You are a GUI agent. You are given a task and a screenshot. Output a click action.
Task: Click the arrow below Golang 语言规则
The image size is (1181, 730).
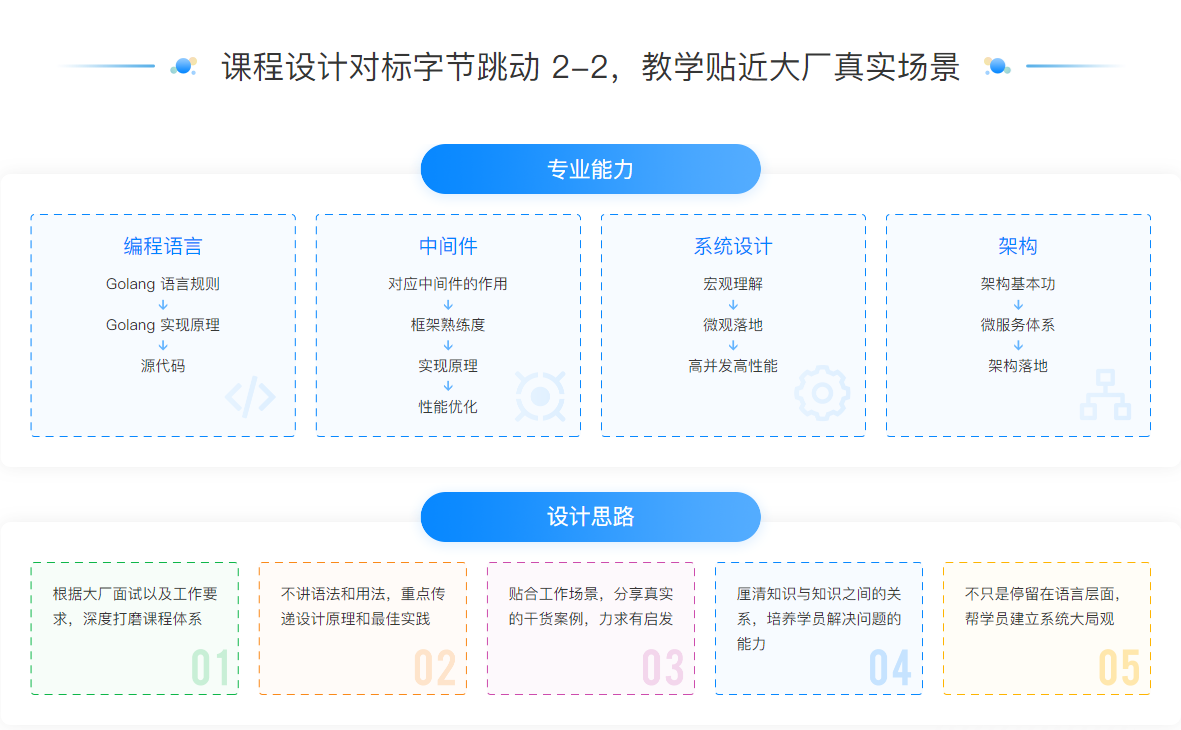tap(163, 304)
